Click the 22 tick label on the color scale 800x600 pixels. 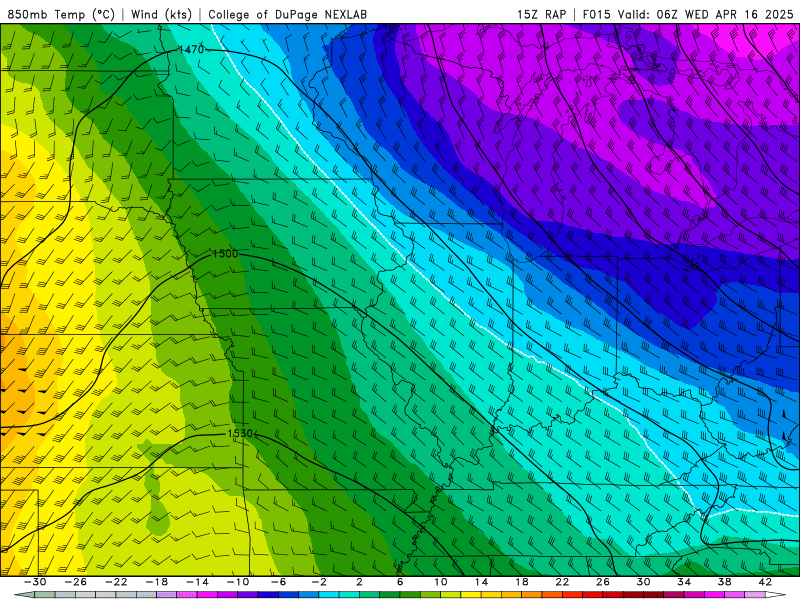(x=562, y=582)
